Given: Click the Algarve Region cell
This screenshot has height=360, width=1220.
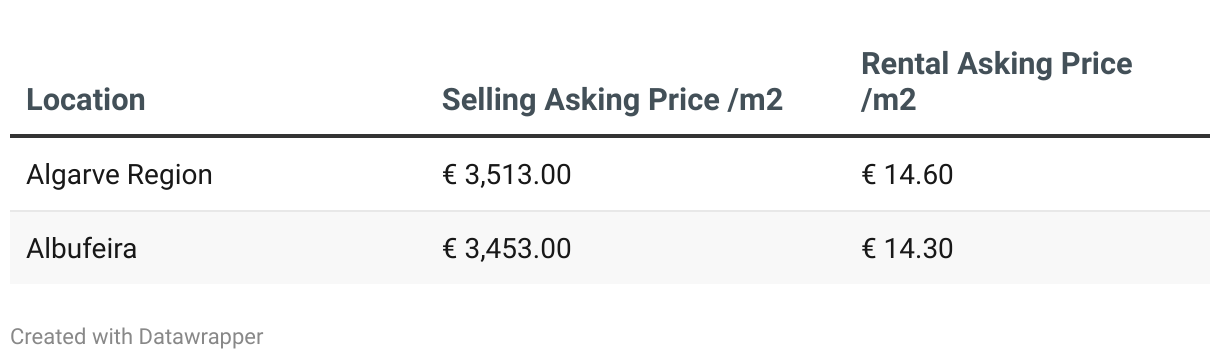Looking at the screenshot, I should pyautogui.click(x=120, y=175).
